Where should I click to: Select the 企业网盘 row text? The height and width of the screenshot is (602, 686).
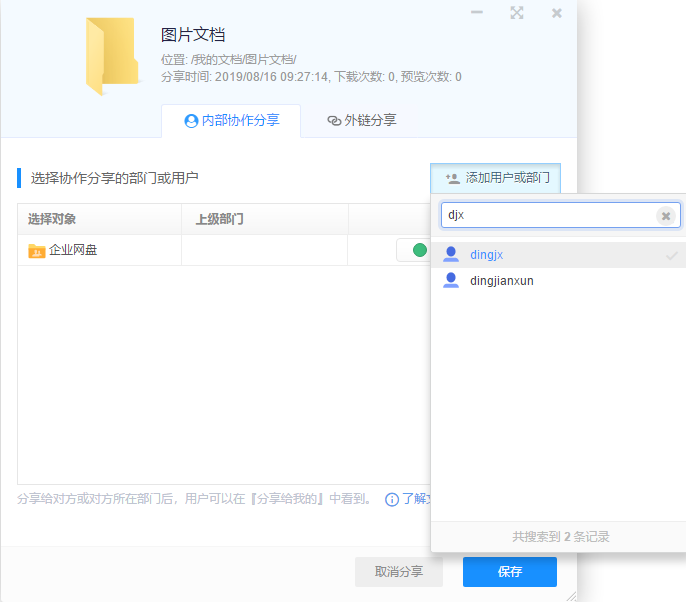pyautogui.click(x=73, y=250)
